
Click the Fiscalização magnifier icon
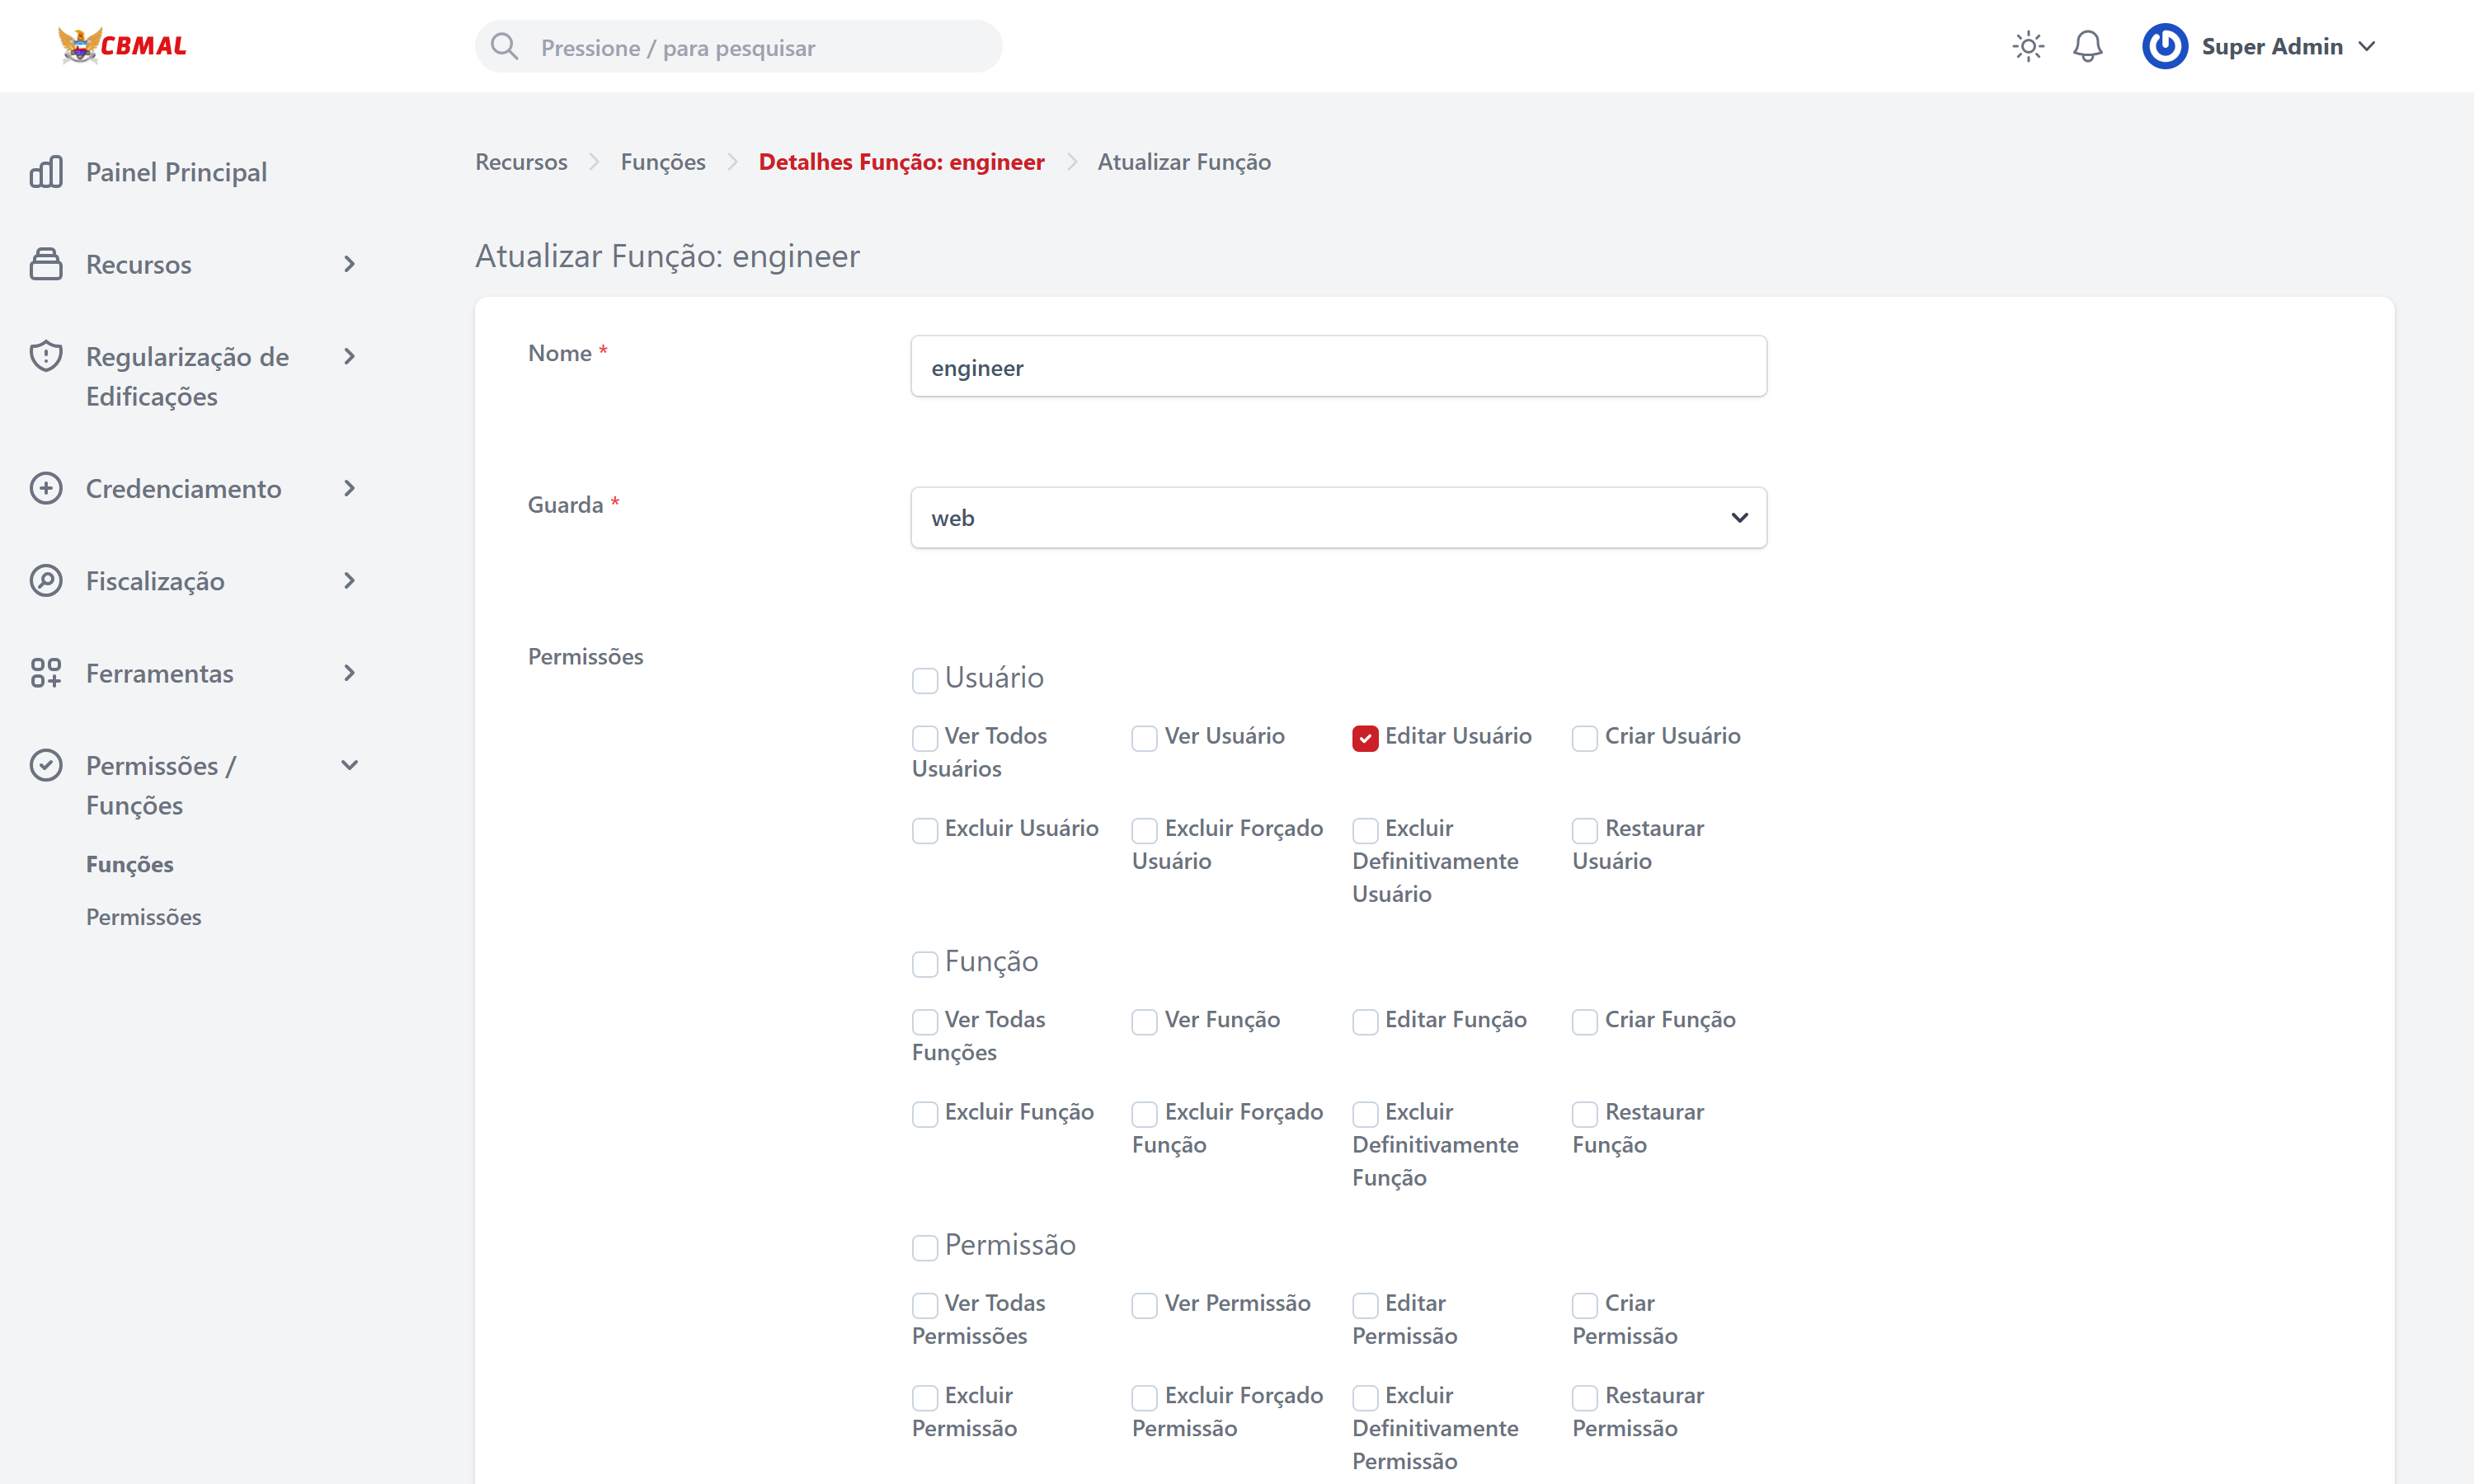point(46,581)
